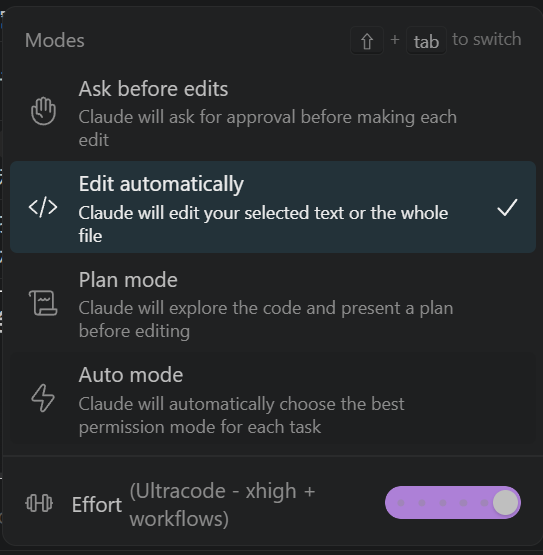Click the Modes header title
This screenshot has width=543, height=555.
[x=55, y=40]
